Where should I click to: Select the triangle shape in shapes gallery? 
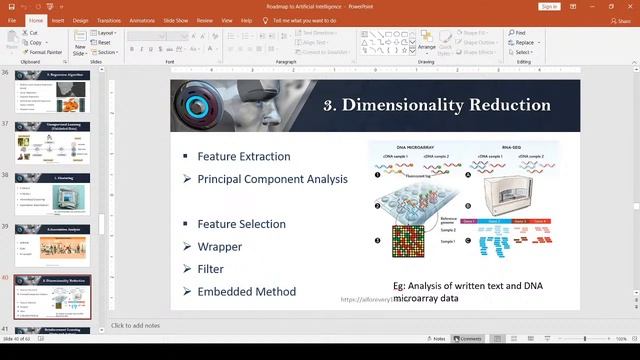click(x=364, y=42)
